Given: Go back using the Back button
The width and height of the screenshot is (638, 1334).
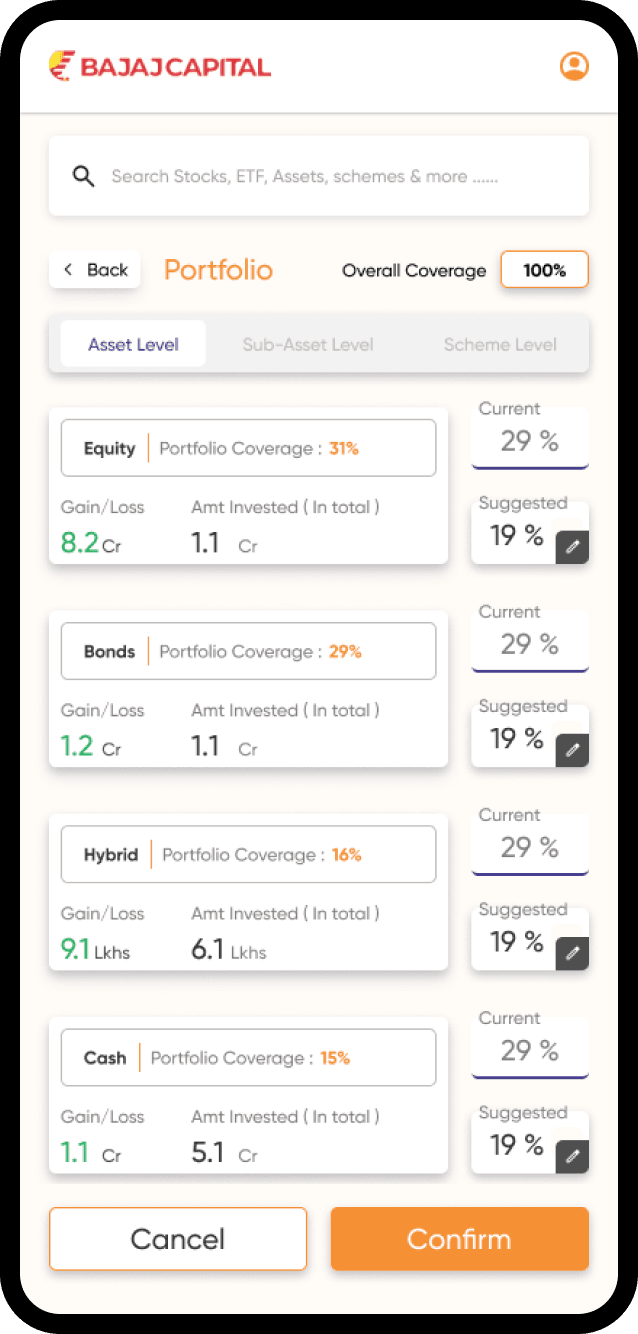Looking at the screenshot, I should 95,270.
